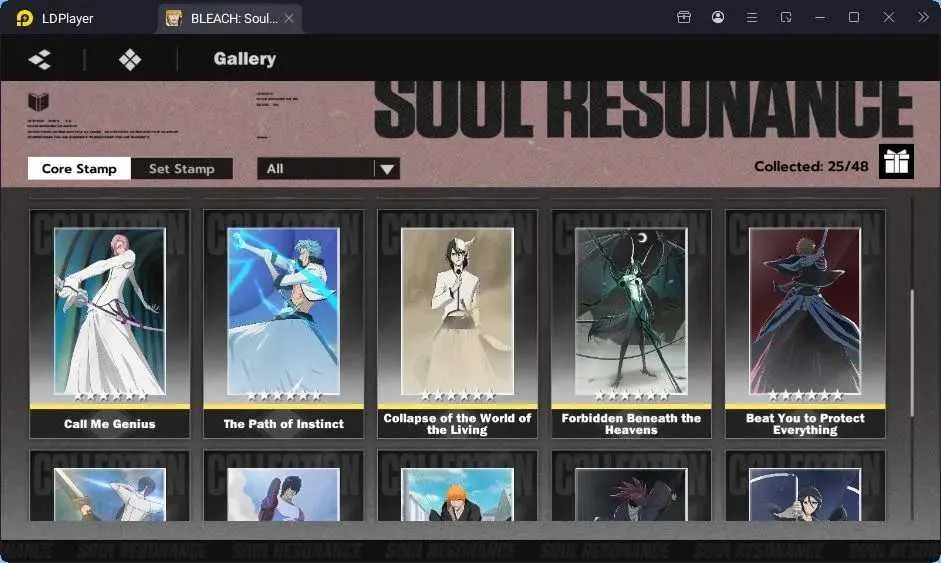
Task: Open The Path of Instinct stamp card
Action: [283, 324]
